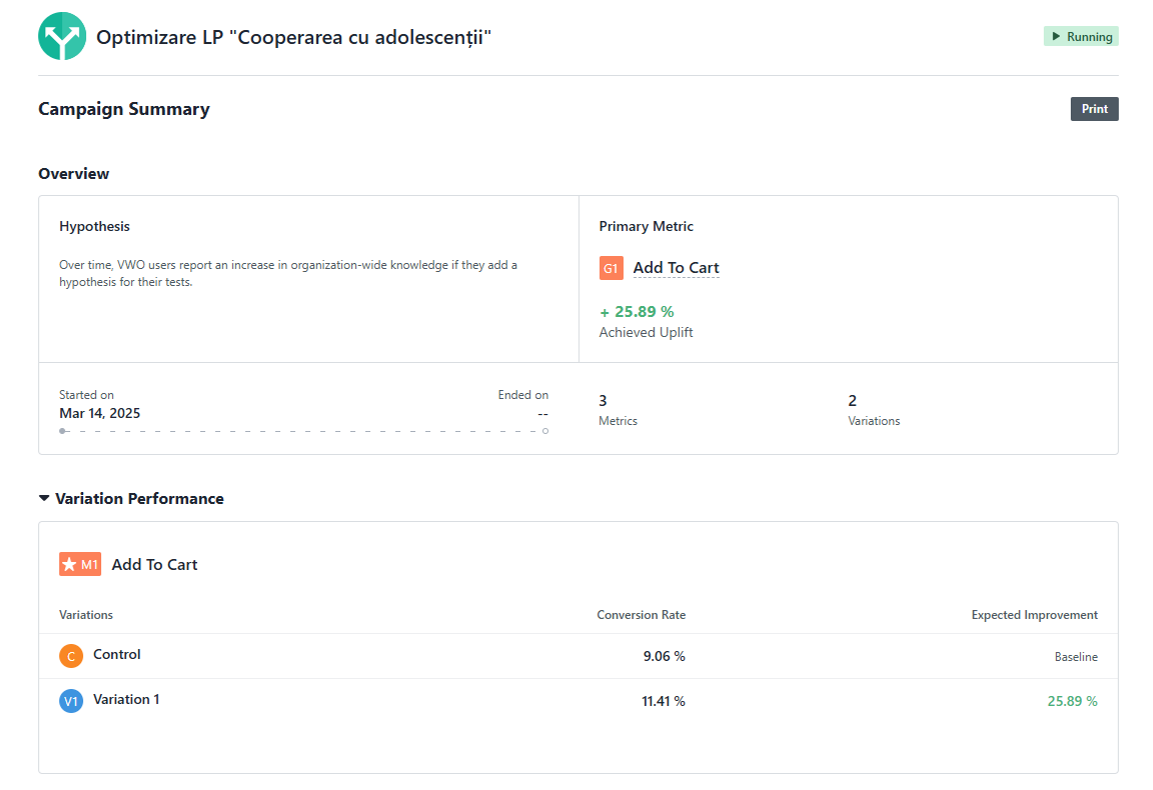This screenshot has width=1153, height=790.
Task: Select the Control variation name
Action: (117, 655)
